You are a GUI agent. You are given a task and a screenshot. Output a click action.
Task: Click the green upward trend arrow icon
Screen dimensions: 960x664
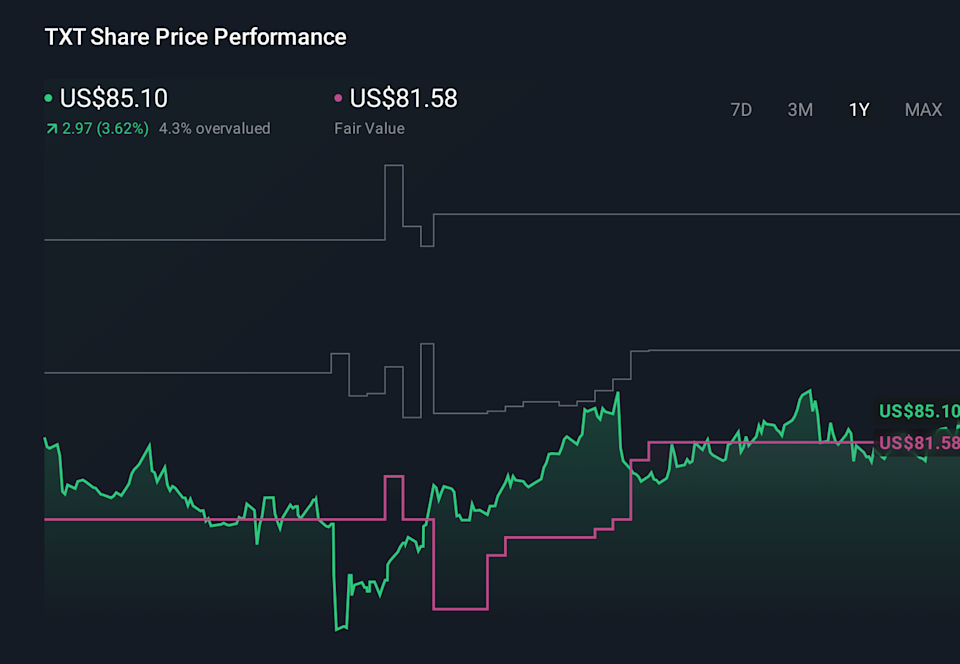pos(50,128)
